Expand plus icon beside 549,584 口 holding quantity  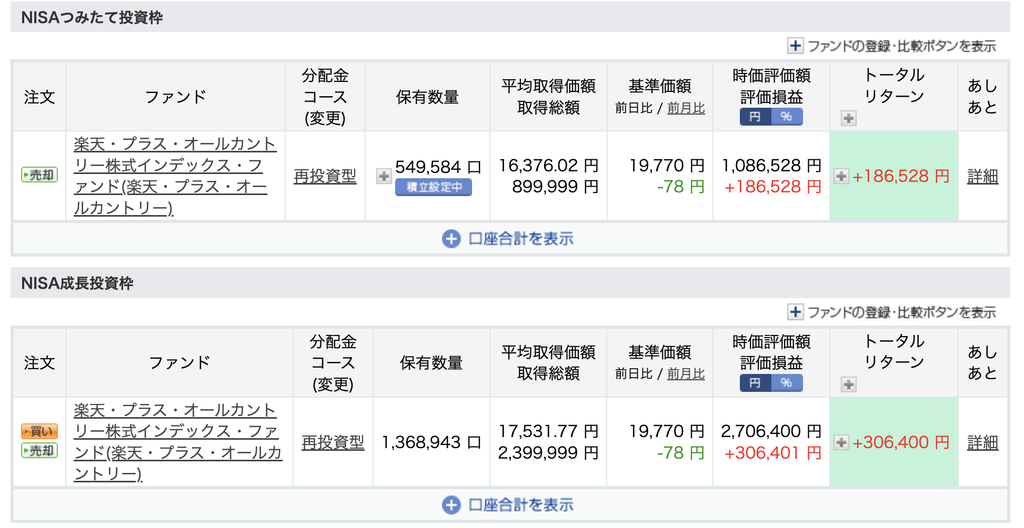coord(384,176)
